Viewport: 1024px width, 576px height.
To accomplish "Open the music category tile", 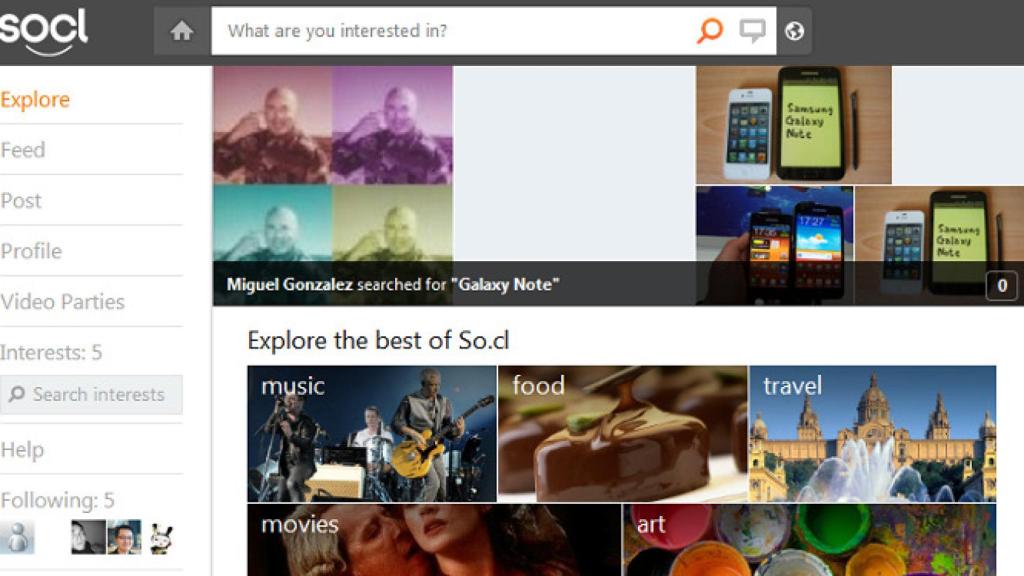I will [x=372, y=434].
